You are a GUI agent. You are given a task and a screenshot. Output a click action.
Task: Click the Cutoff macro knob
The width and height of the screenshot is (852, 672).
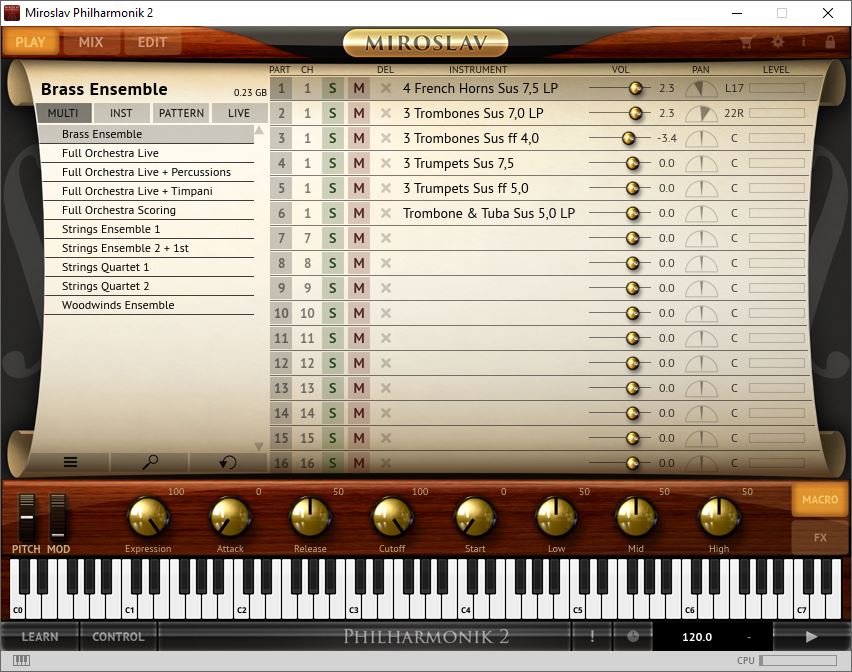click(392, 517)
